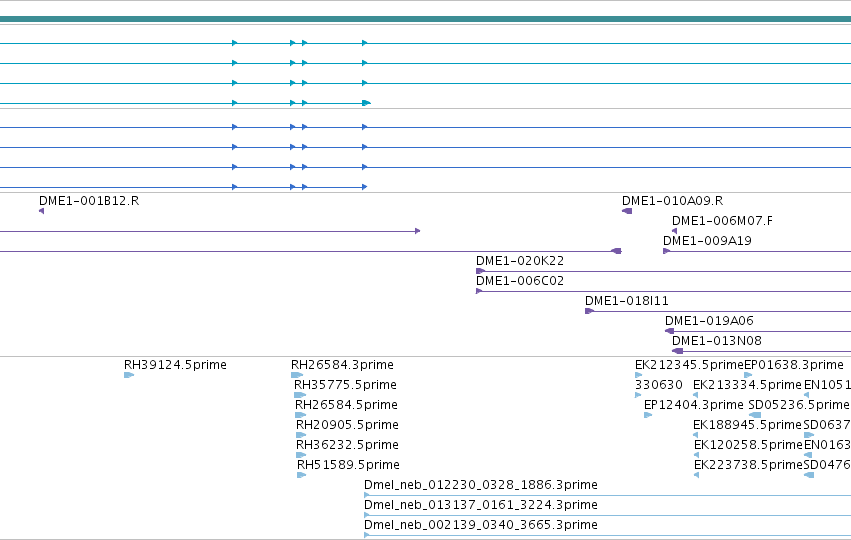Select the blue arrow glyph under RH39124.5prime
The width and height of the screenshot is (851, 540).
pyautogui.click(x=129, y=375)
